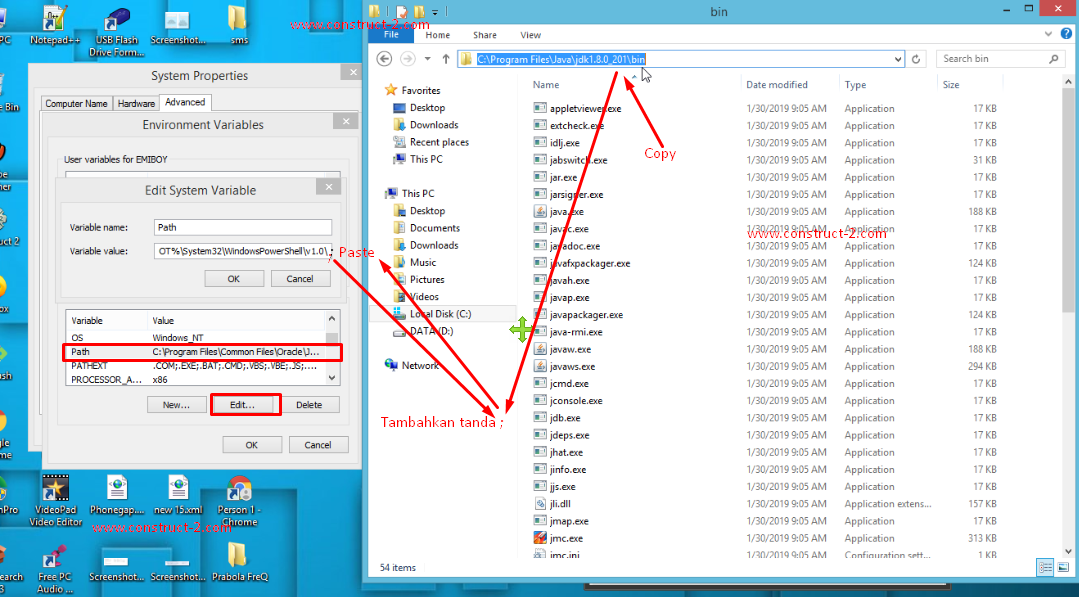This screenshot has height=597, width=1079.
Task: Sort files by Size column
Action: (951, 85)
